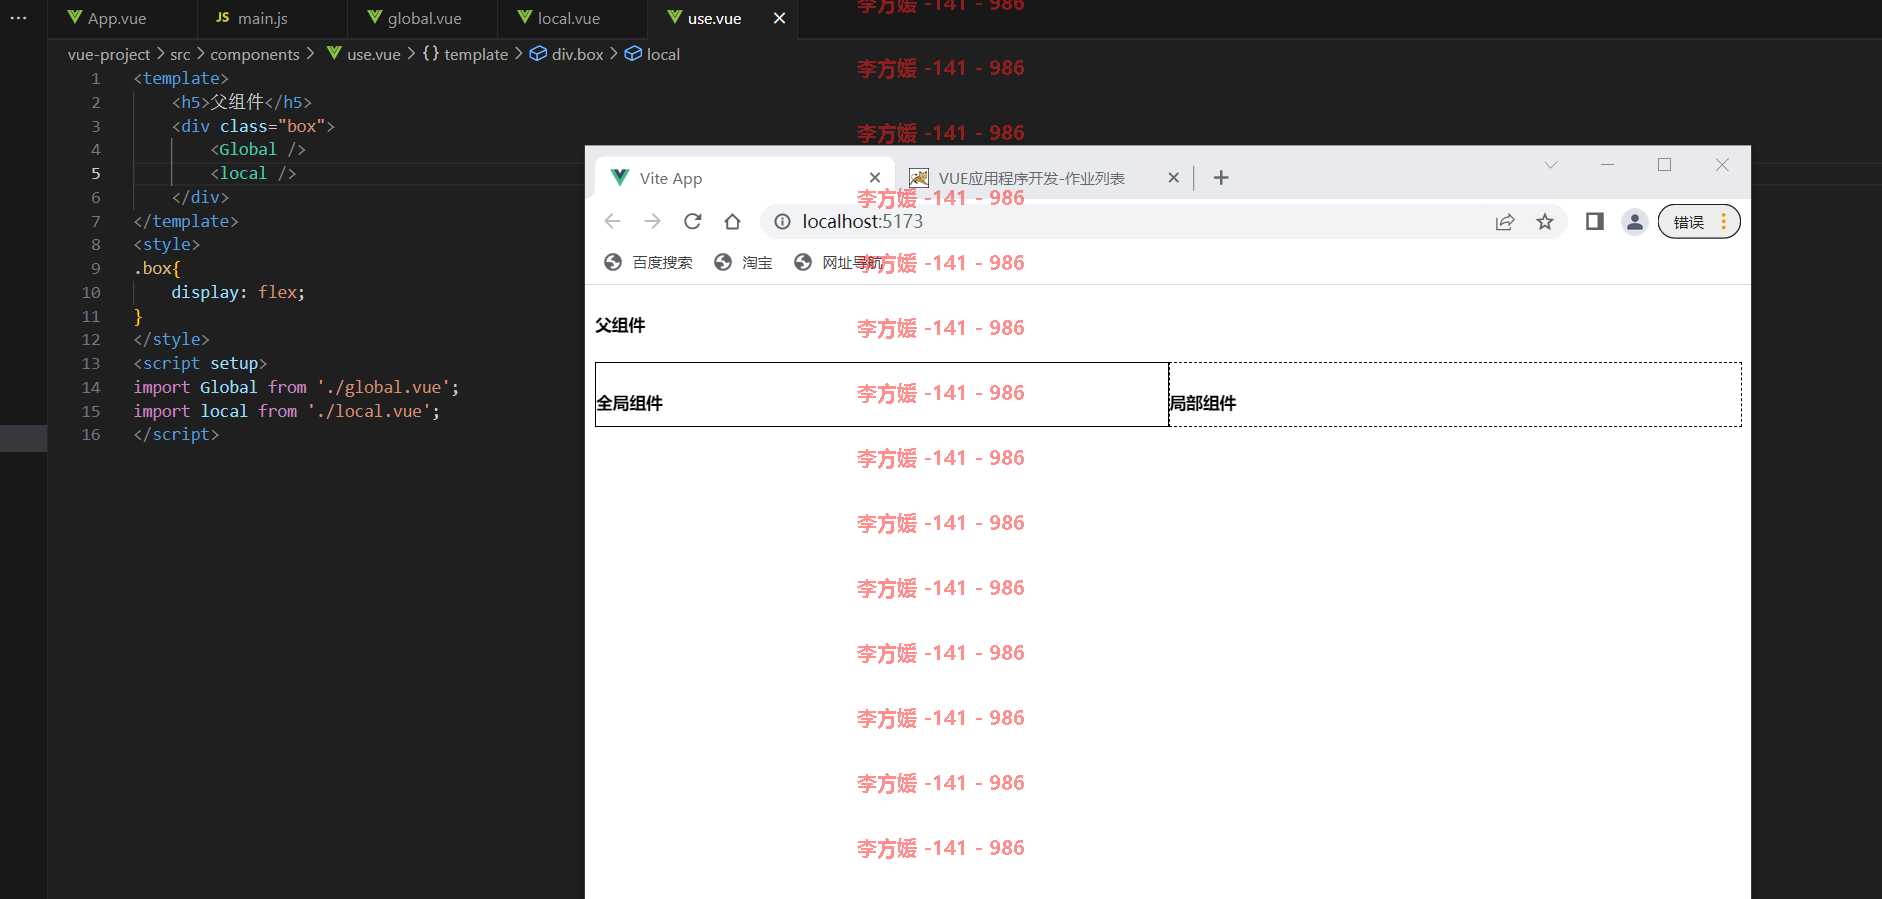
Task: Close the VUE应用程序开发-作业列表 tab
Action: point(1173,178)
